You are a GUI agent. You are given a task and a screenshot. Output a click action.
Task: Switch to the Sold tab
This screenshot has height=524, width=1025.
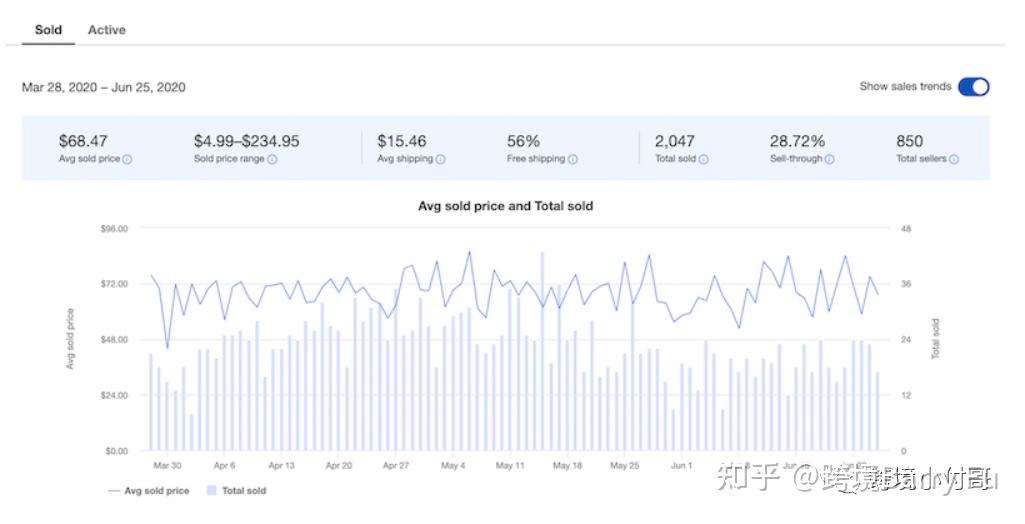point(48,30)
